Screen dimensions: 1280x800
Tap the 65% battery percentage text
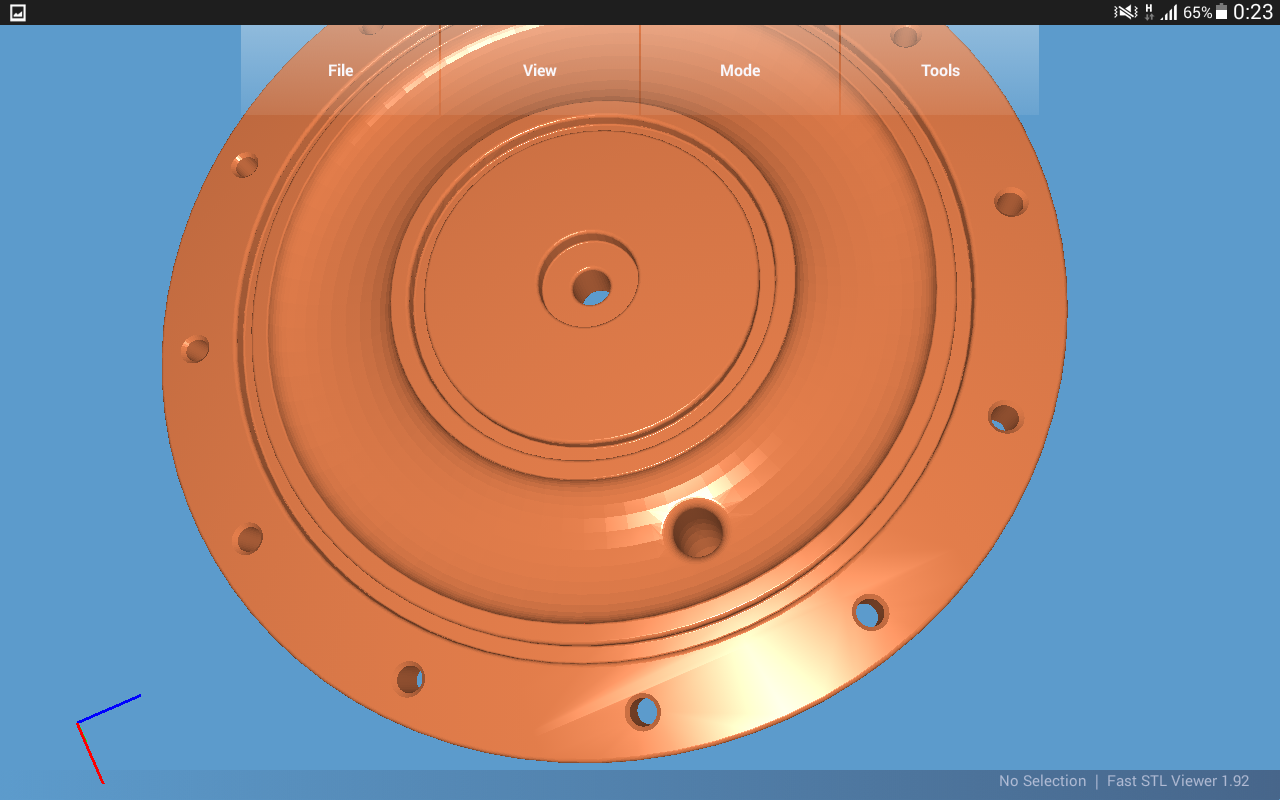pos(1197,13)
